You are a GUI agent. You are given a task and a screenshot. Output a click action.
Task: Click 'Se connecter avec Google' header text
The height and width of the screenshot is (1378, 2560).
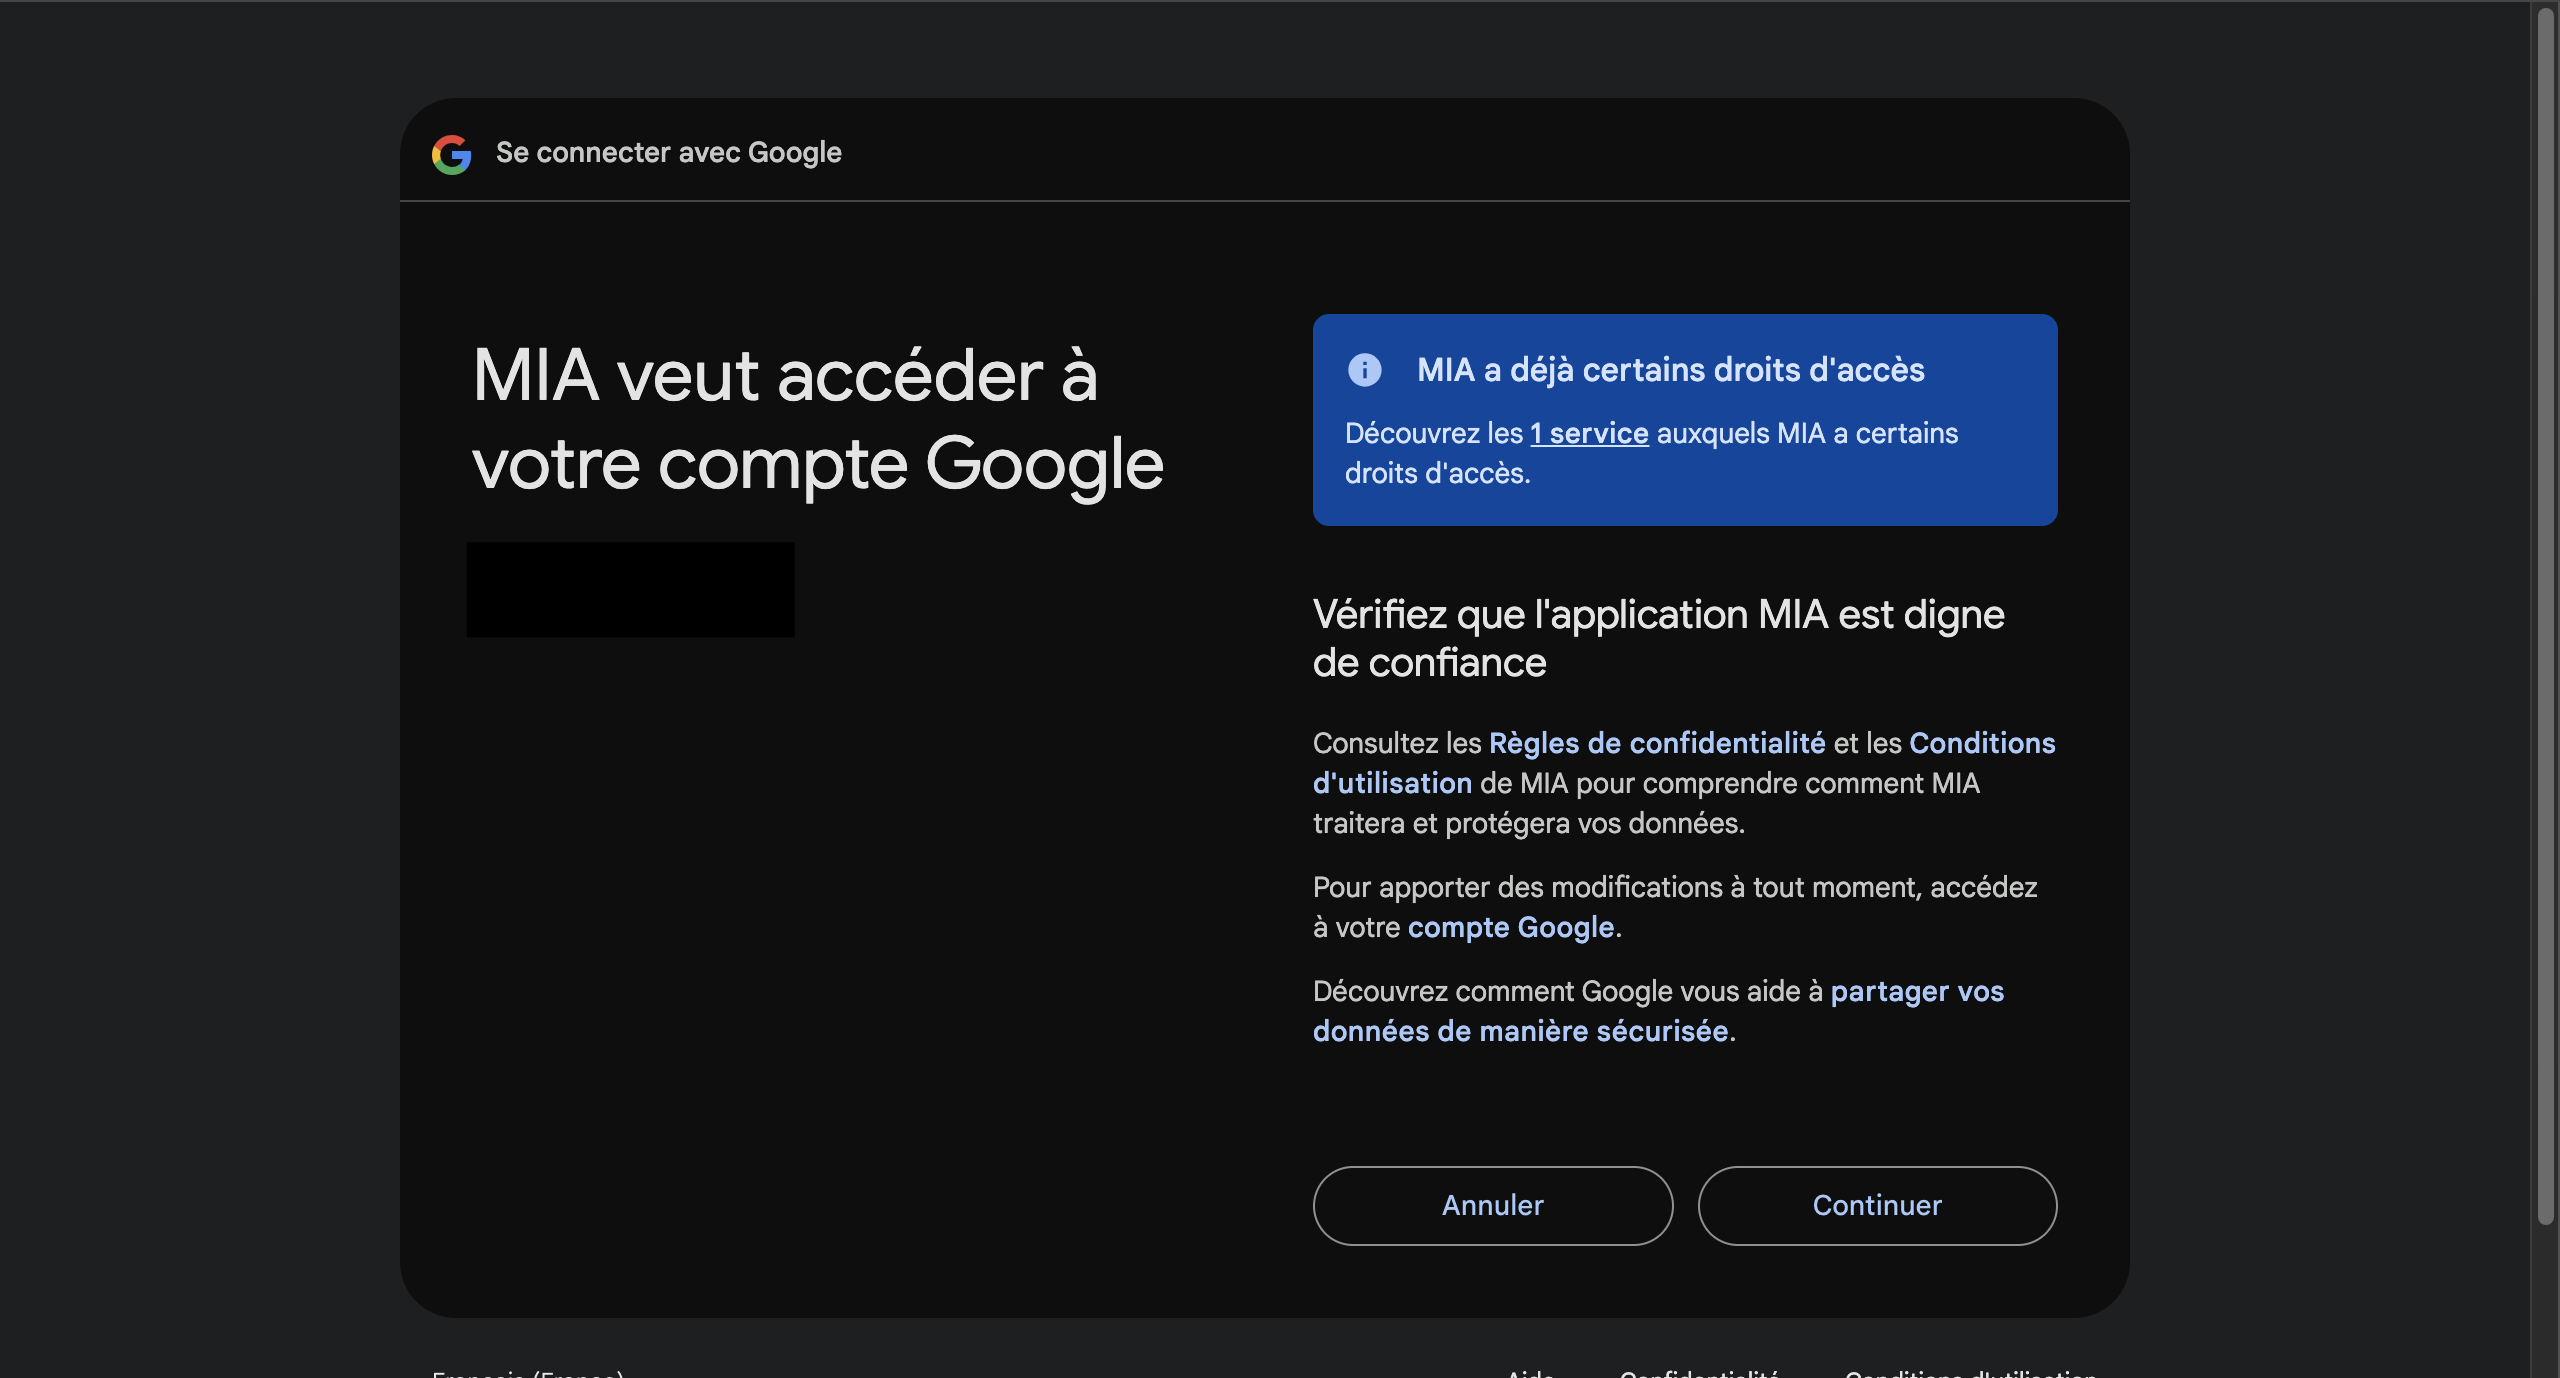(668, 153)
